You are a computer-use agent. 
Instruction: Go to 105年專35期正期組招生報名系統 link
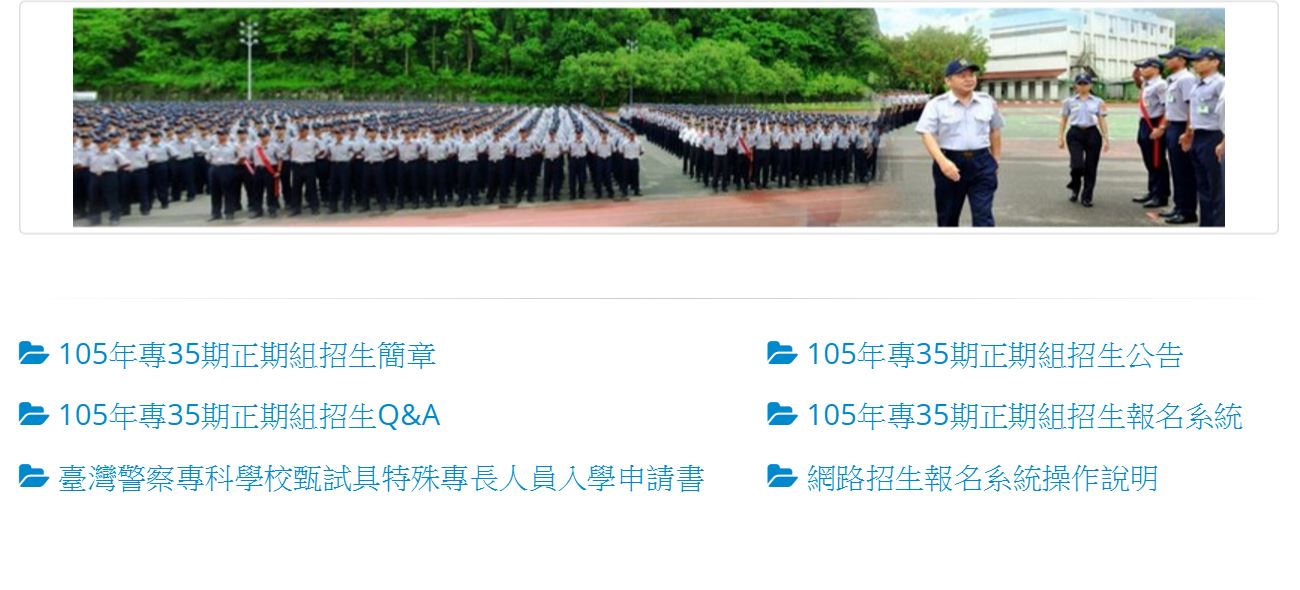click(x=1025, y=416)
